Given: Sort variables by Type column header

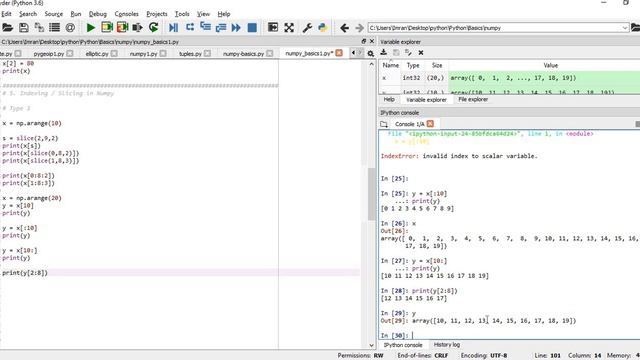Looking at the screenshot, I should 413,65.
